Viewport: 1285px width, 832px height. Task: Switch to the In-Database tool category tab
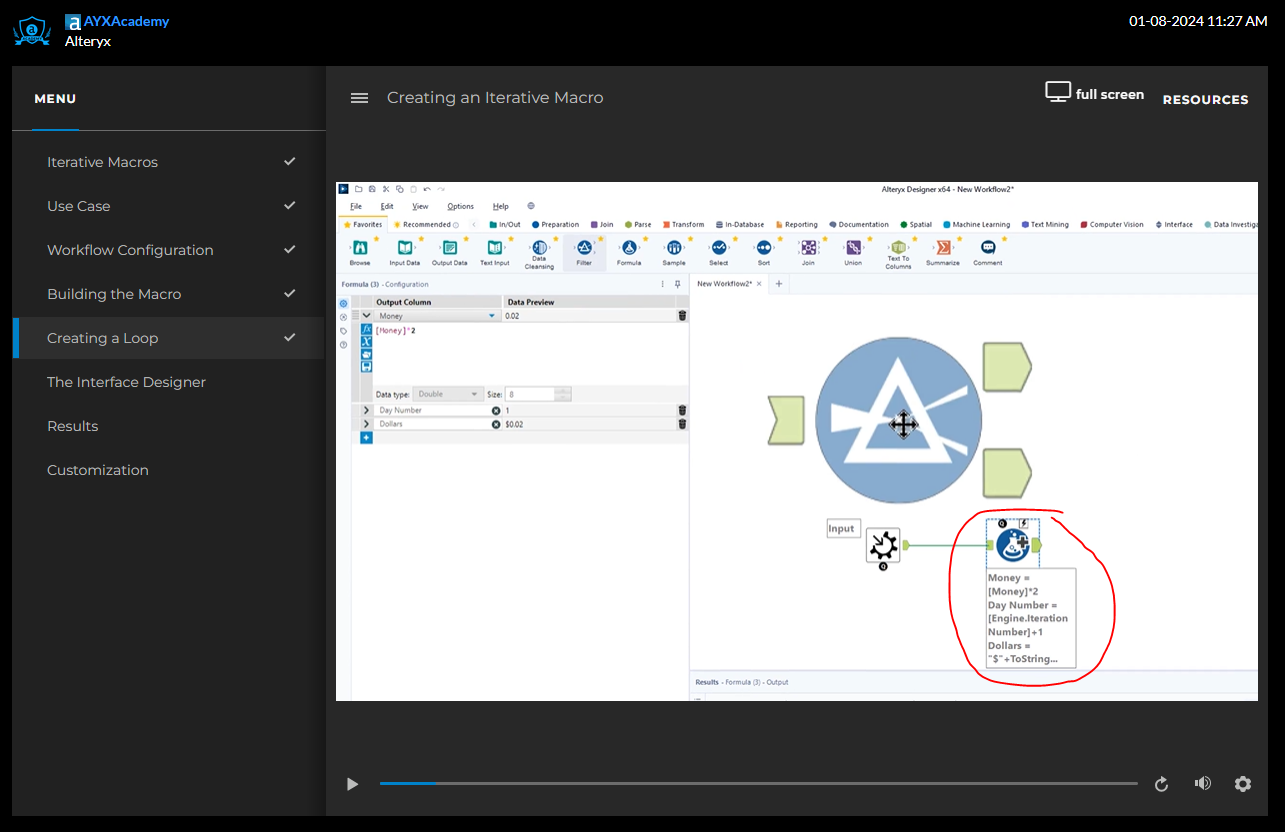coord(739,224)
